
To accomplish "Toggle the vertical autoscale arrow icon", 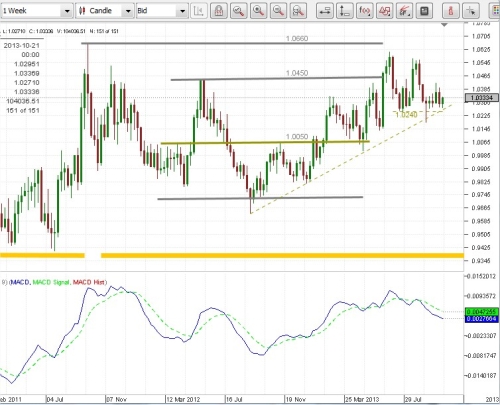I will click(x=345, y=11).
